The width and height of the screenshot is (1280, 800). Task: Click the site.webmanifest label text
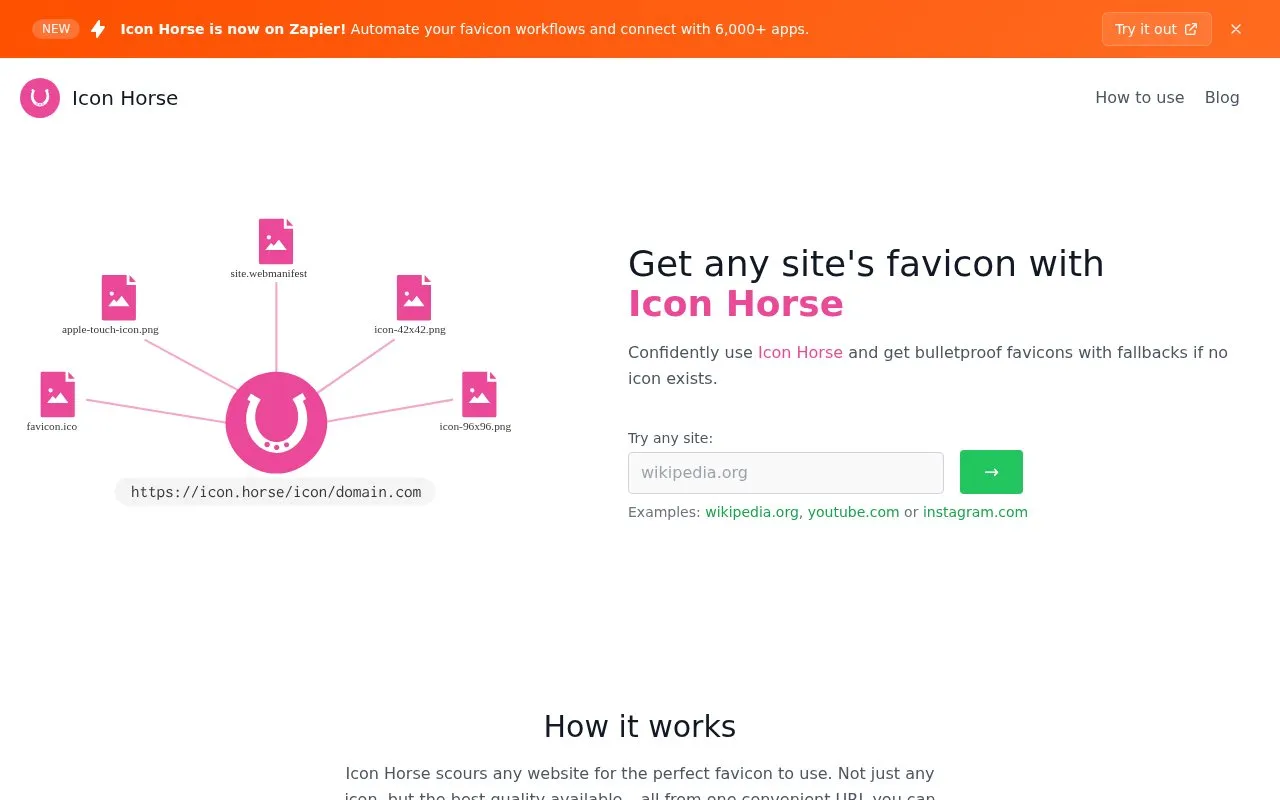(x=269, y=273)
